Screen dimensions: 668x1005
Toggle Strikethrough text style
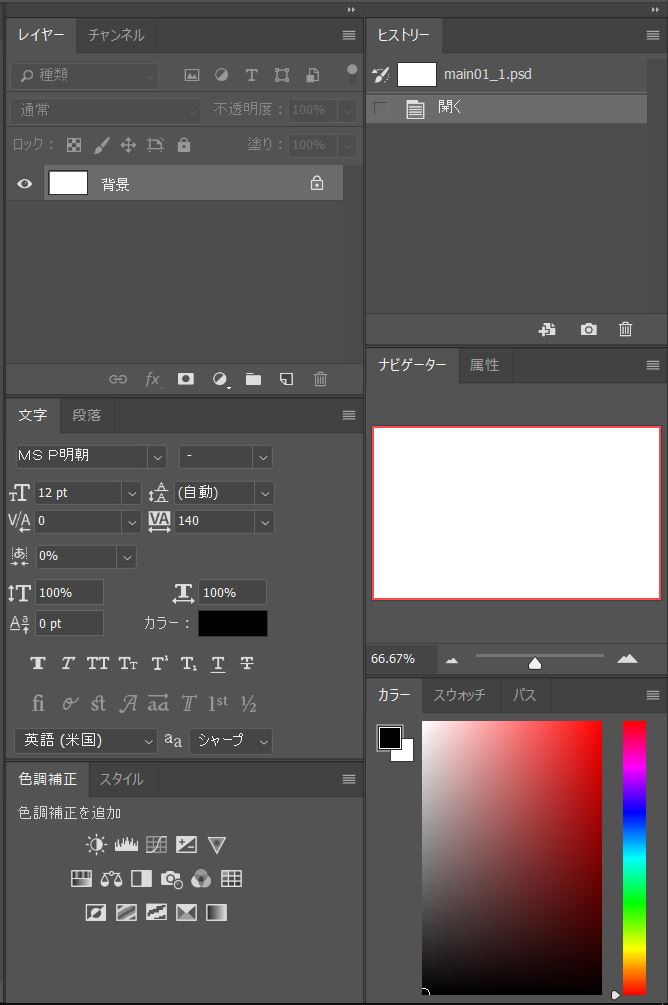[247, 663]
